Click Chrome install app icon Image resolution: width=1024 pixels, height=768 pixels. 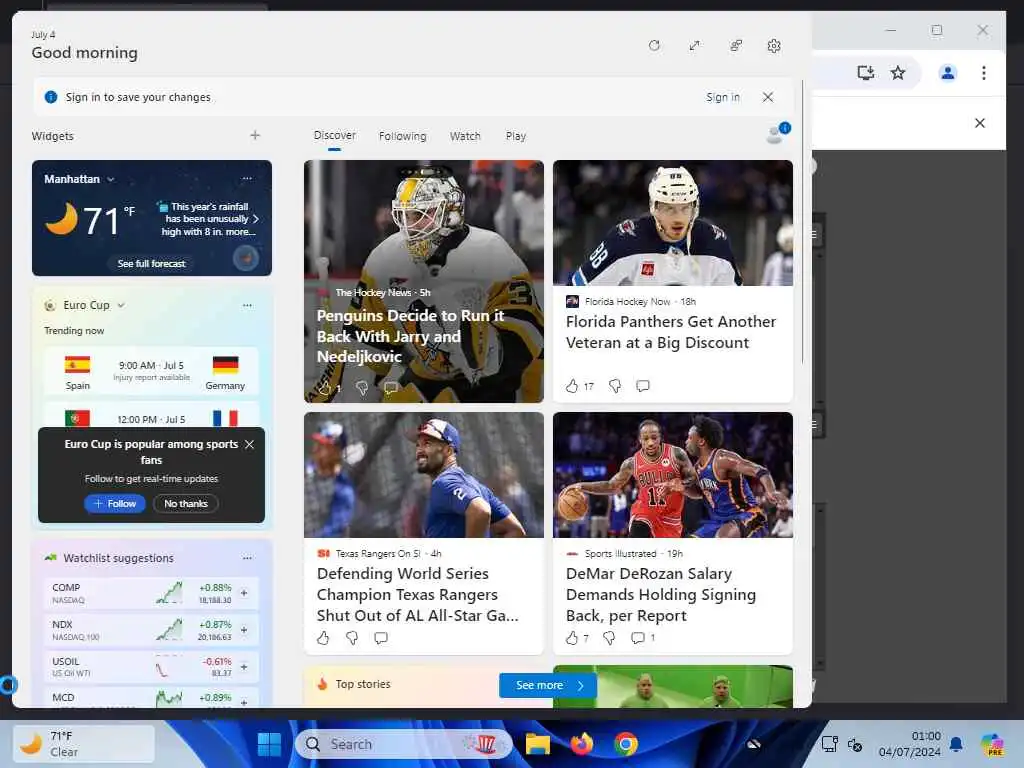point(865,72)
